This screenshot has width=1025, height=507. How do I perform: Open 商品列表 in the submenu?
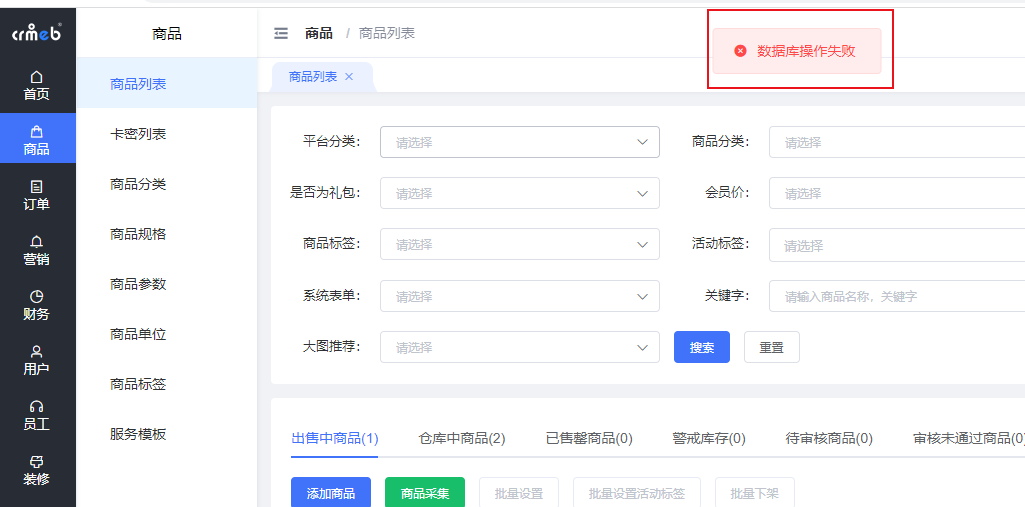click(167, 84)
